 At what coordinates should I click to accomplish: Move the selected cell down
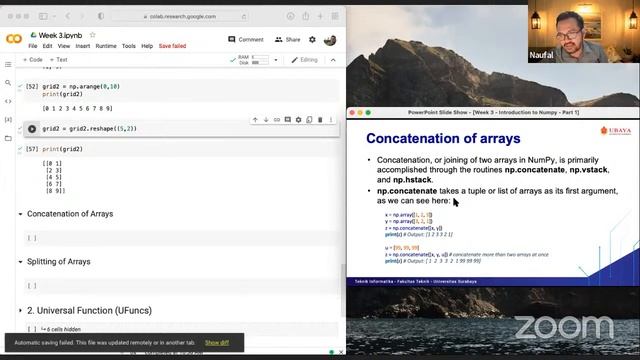(x=266, y=120)
